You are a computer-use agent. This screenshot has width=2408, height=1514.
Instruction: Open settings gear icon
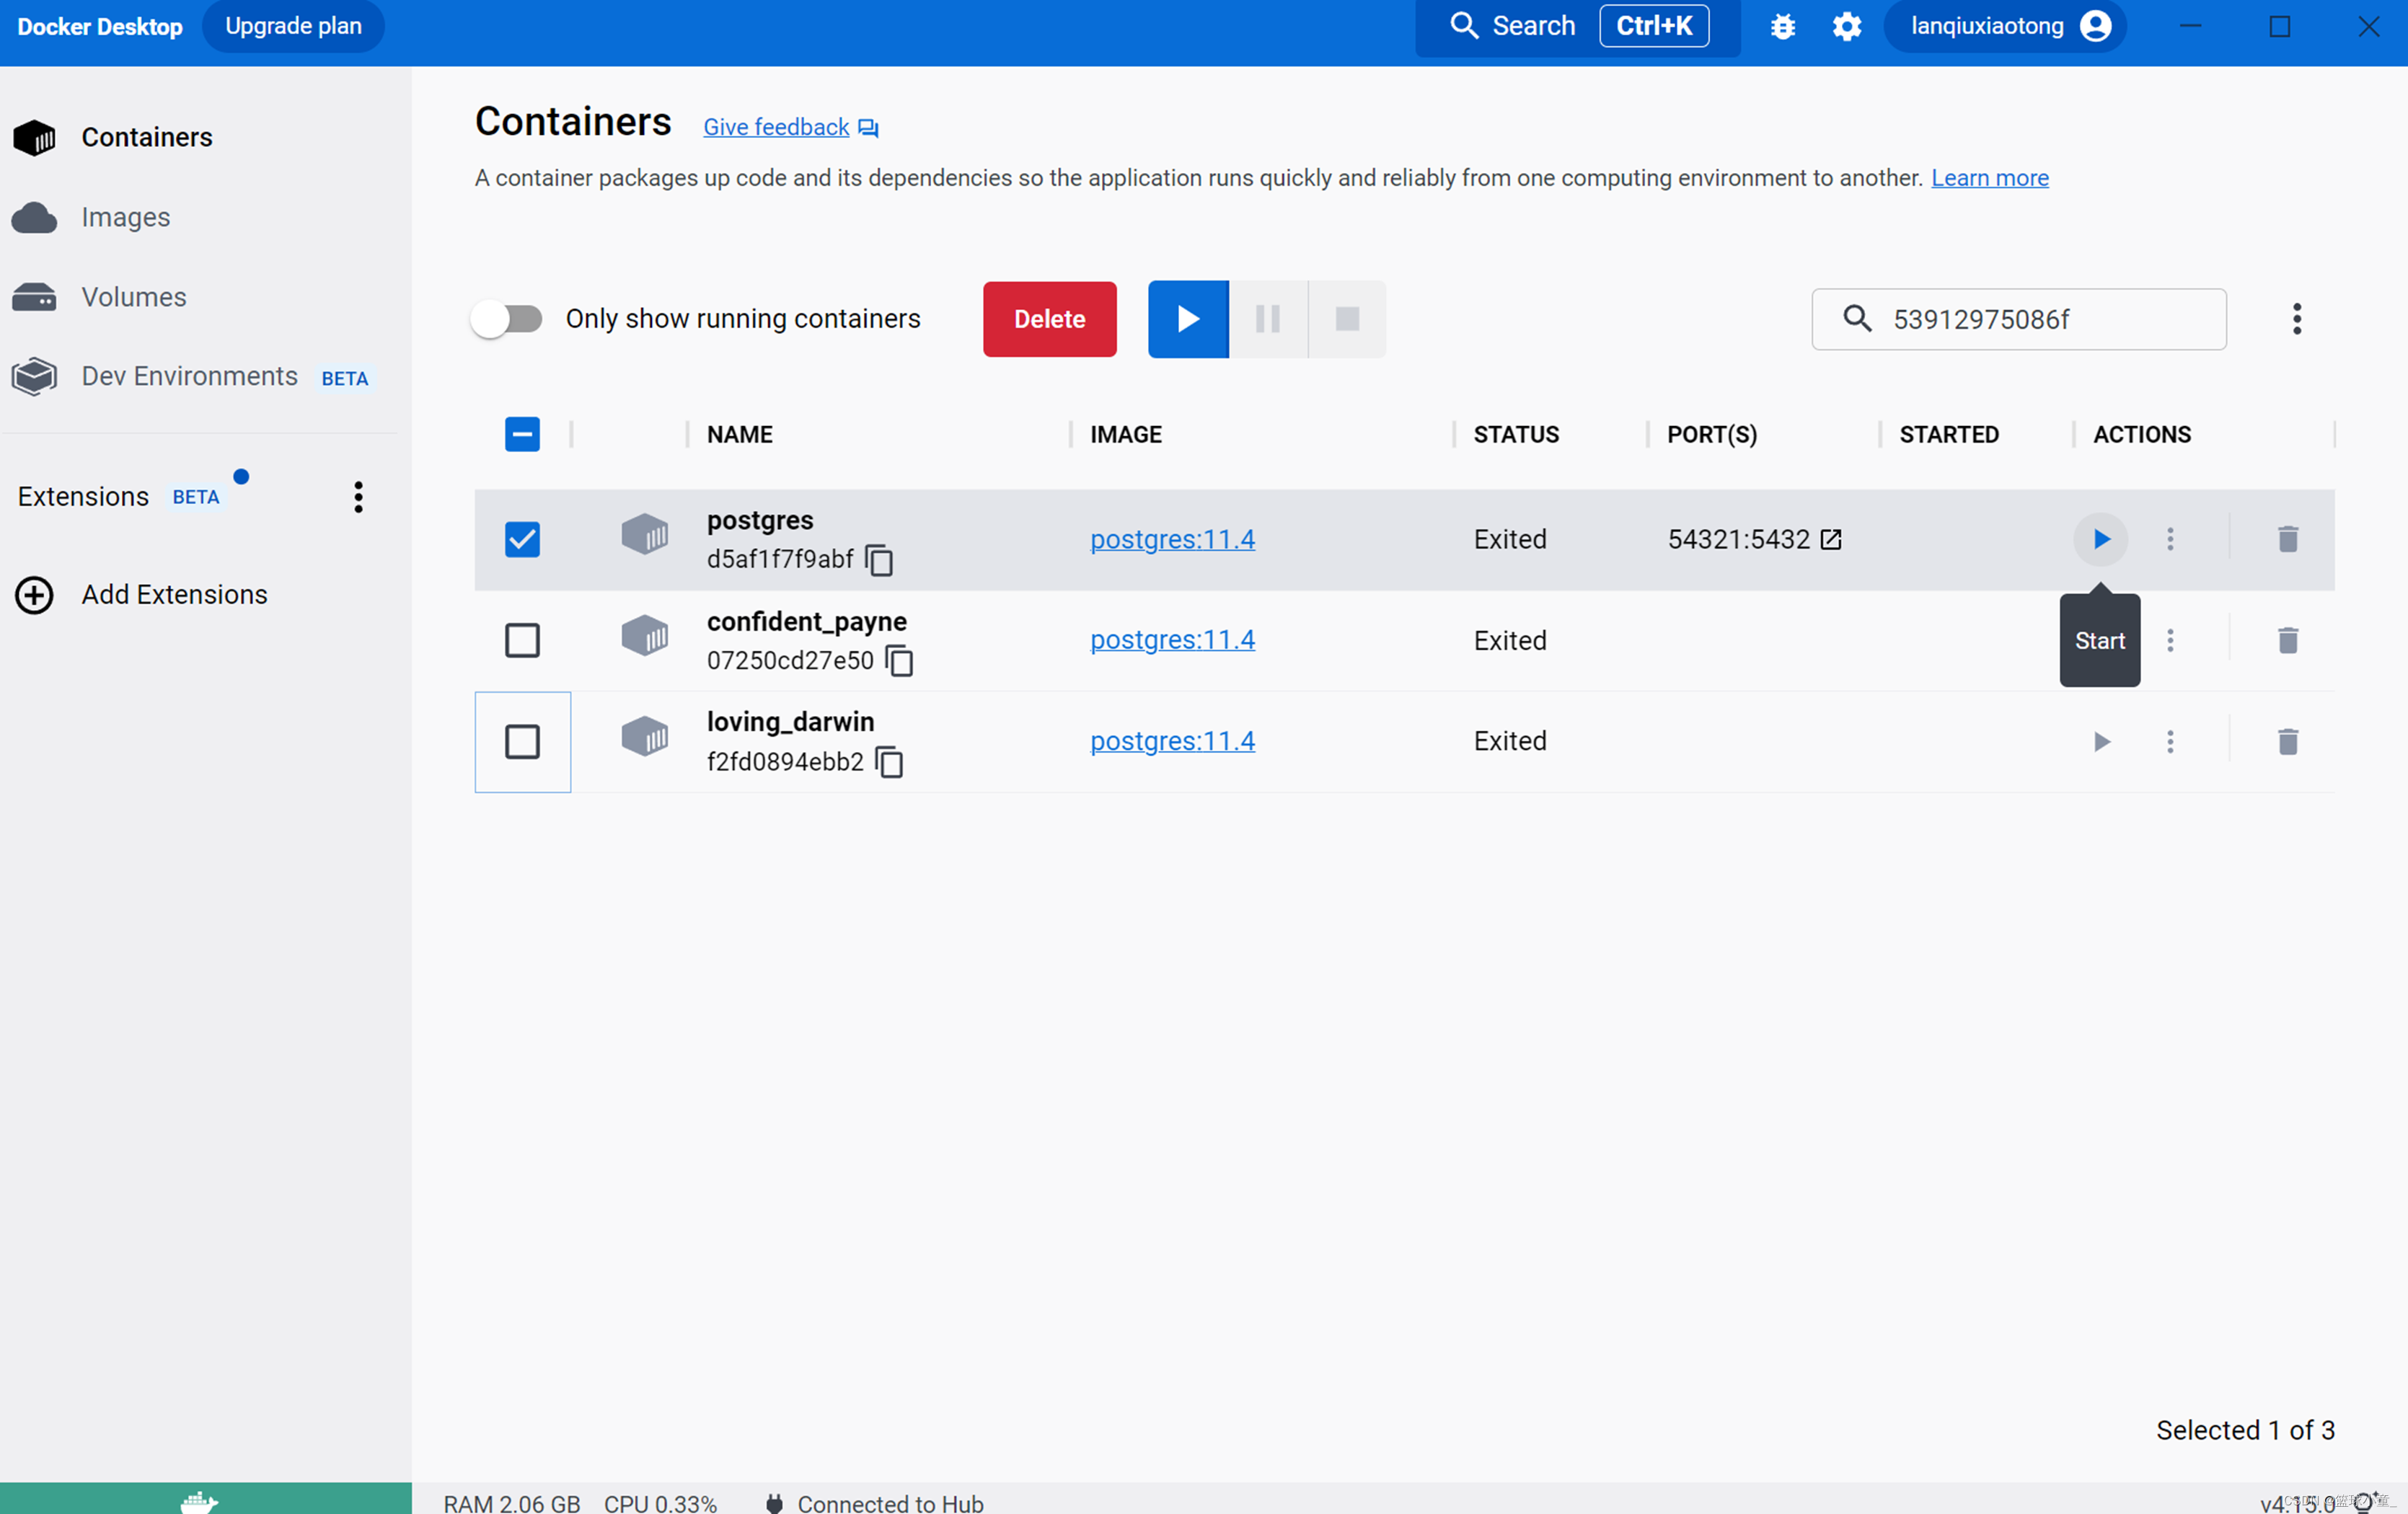point(1846,26)
